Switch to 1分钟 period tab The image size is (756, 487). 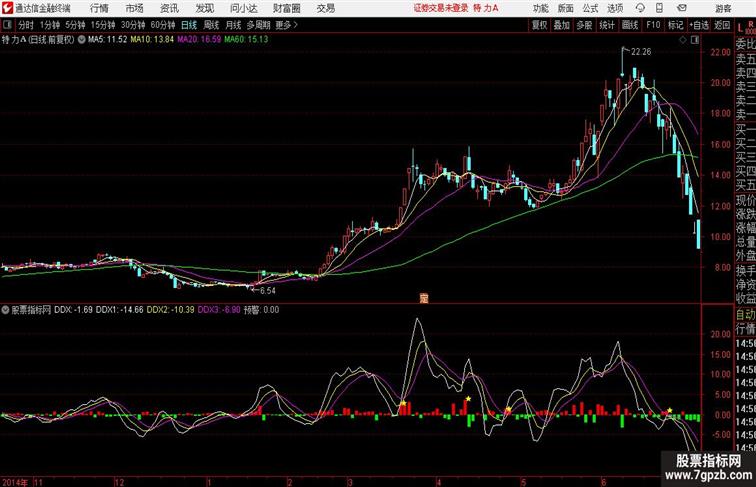[x=50, y=25]
